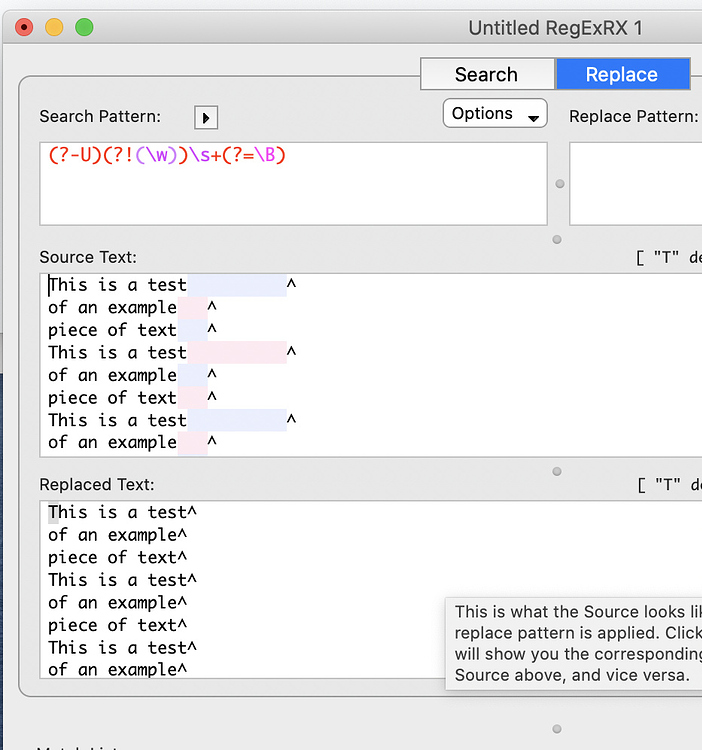The height and width of the screenshot is (750, 702).
Task: Minimize the window with the yellow button
Action: tap(54, 27)
